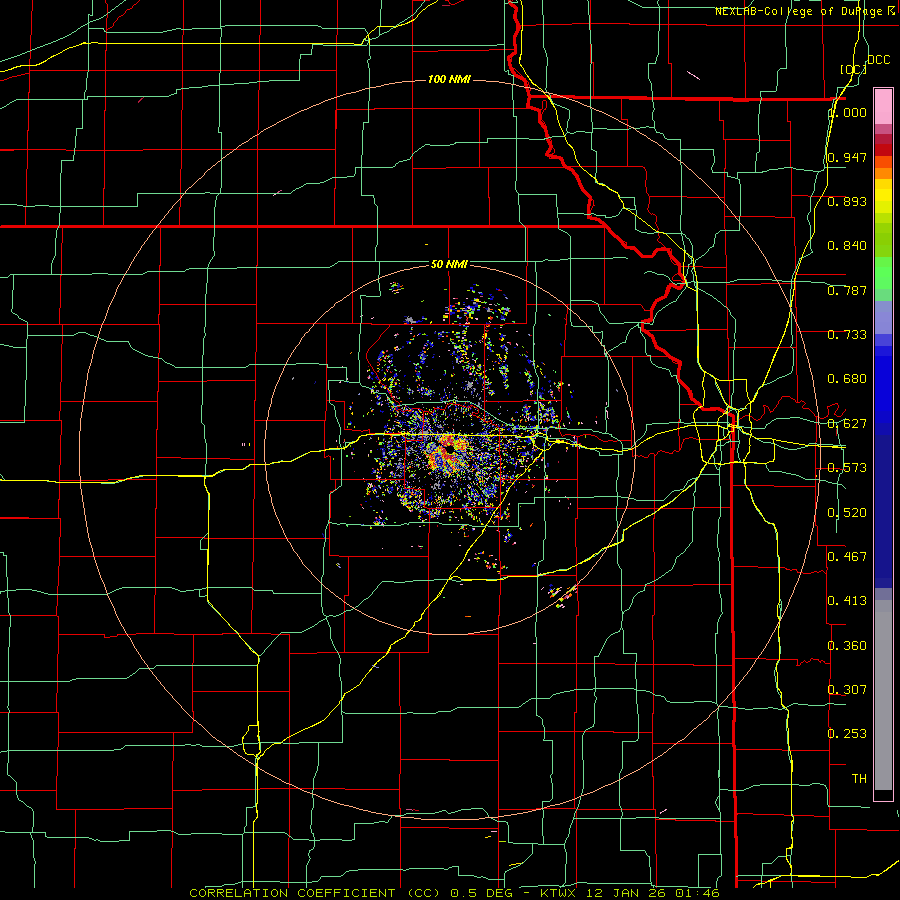Screen dimensions: 900x900
Task: Click the 0.787 value on the scale
Action: [x=847, y=290]
